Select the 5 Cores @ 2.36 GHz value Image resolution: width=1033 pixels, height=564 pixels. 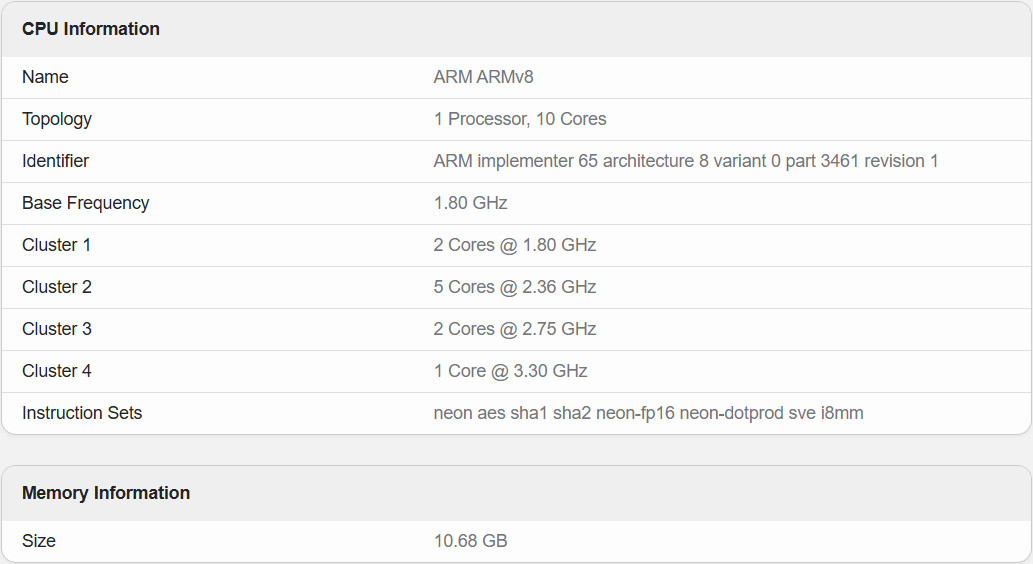click(515, 287)
